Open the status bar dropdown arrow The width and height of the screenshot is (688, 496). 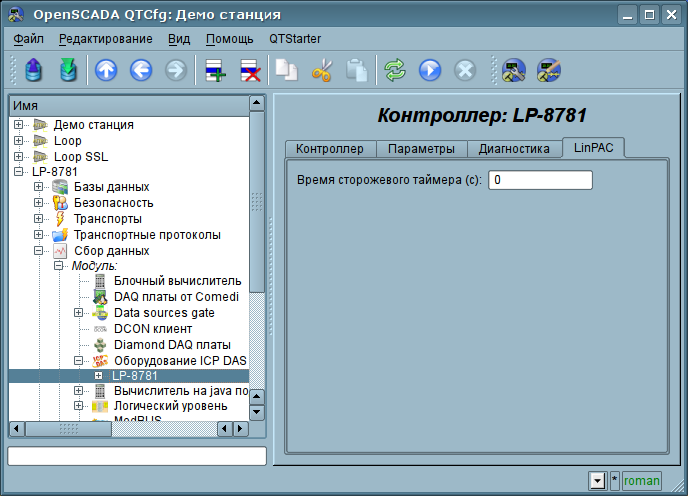coord(597,481)
